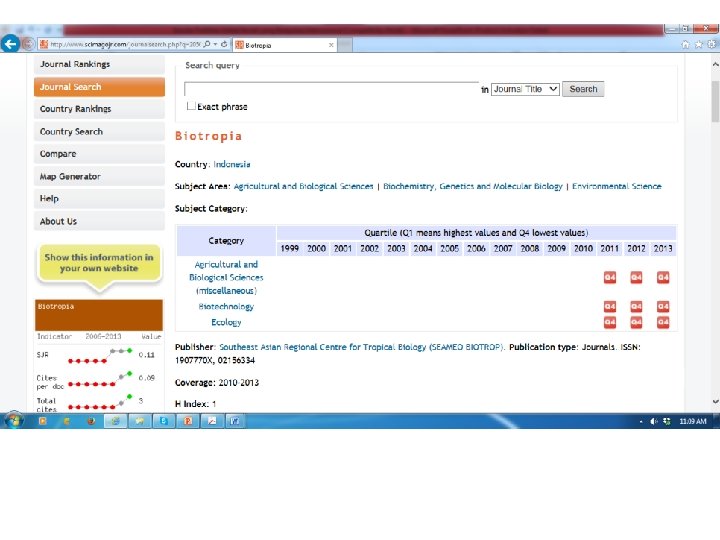Open the File Explorer folder on the taskbar
Screen dimensions: 720x540
tap(139, 421)
